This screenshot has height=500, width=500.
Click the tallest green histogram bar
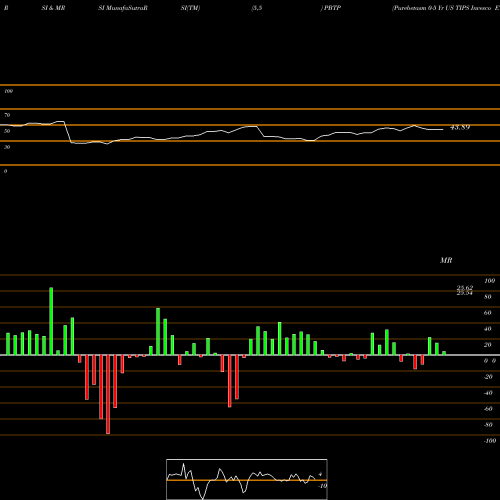pyautogui.click(x=51, y=321)
